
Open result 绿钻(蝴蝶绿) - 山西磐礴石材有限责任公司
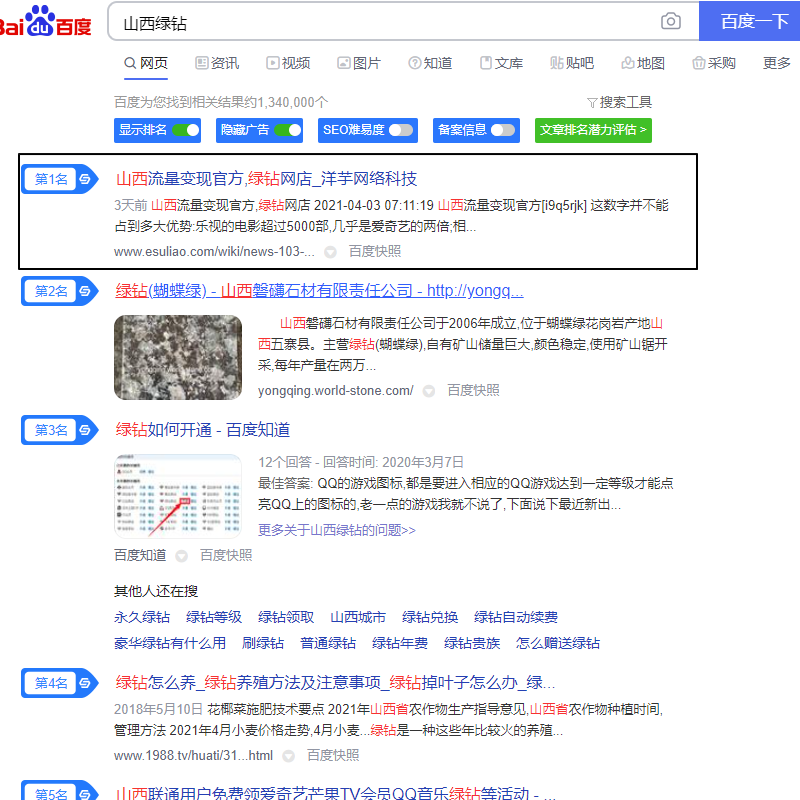coord(319,291)
